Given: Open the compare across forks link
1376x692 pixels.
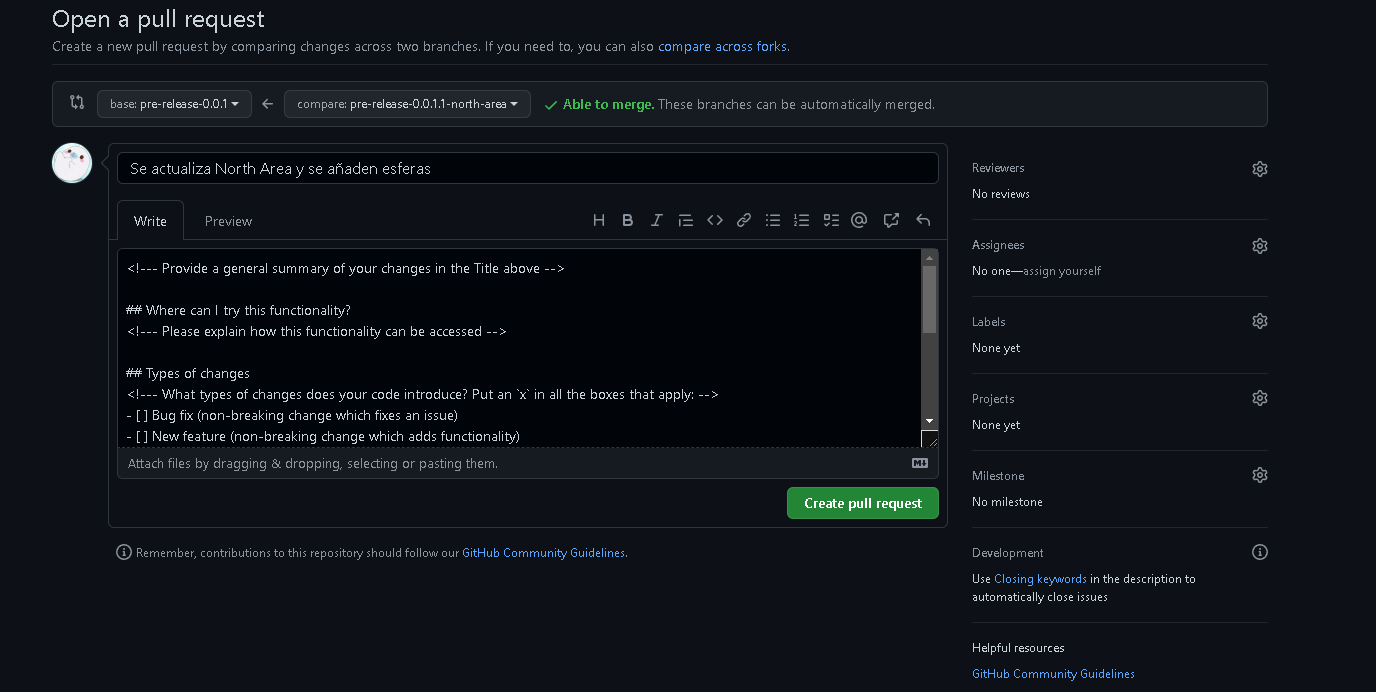Looking at the screenshot, I should click(x=722, y=46).
